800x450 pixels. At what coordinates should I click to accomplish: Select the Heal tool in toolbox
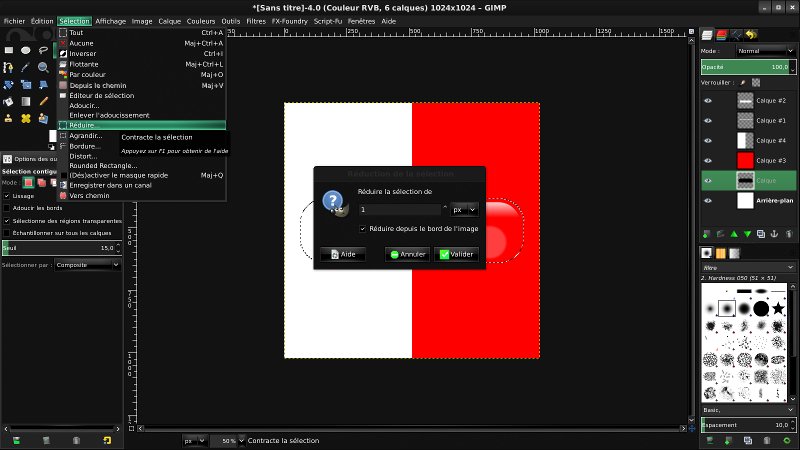26,118
